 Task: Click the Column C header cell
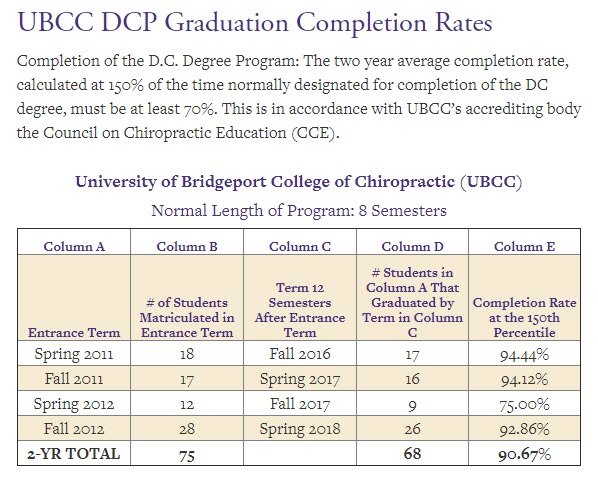coord(300,242)
